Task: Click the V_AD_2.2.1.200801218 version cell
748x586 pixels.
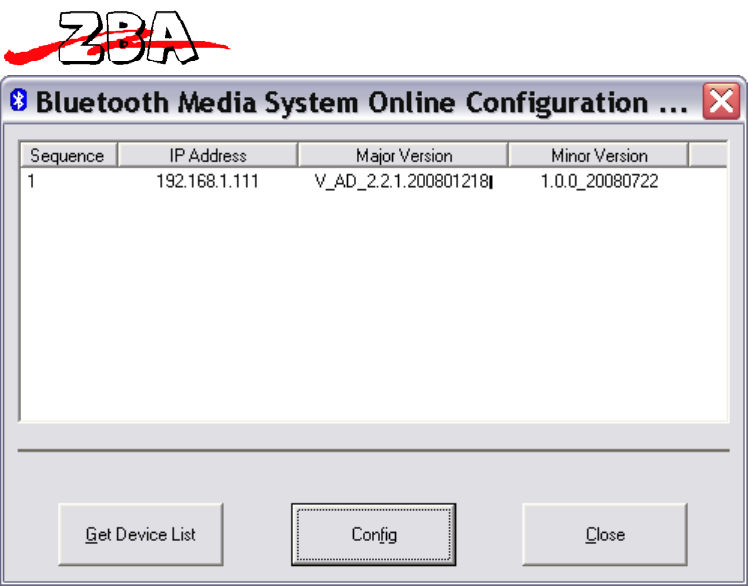Action: point(402,181)
